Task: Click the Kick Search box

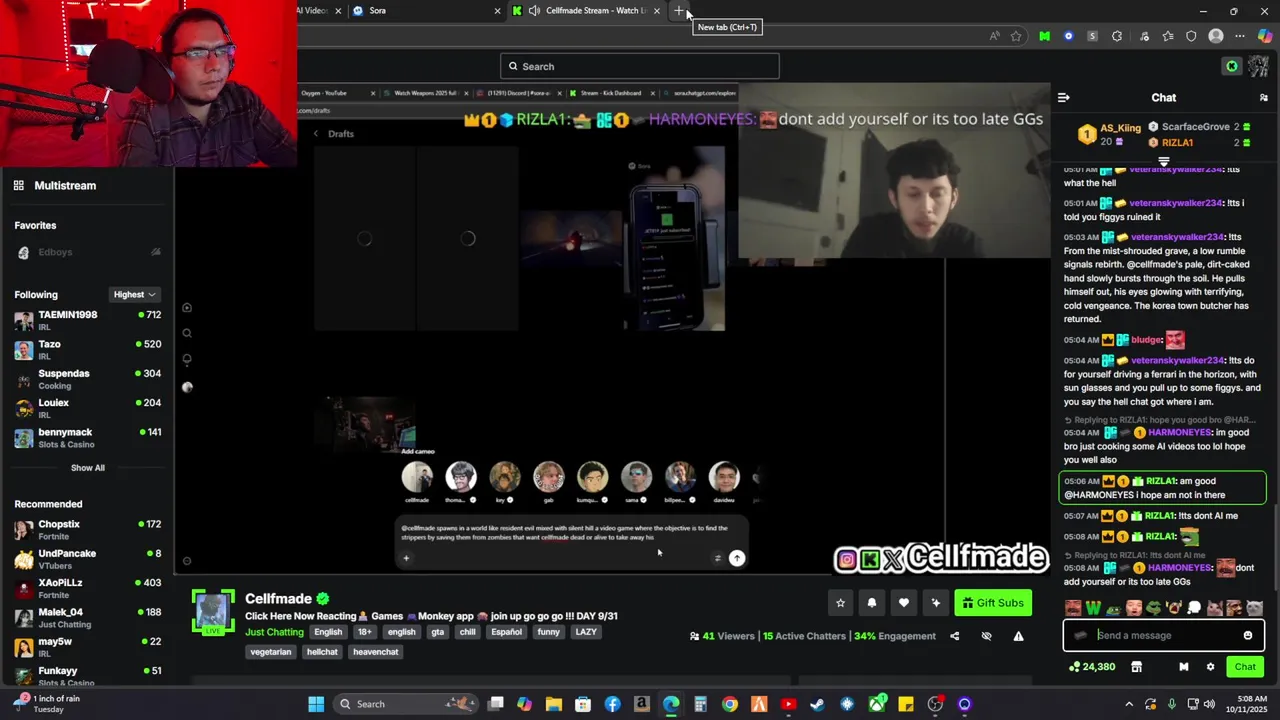Action: (x=639, y=66)
